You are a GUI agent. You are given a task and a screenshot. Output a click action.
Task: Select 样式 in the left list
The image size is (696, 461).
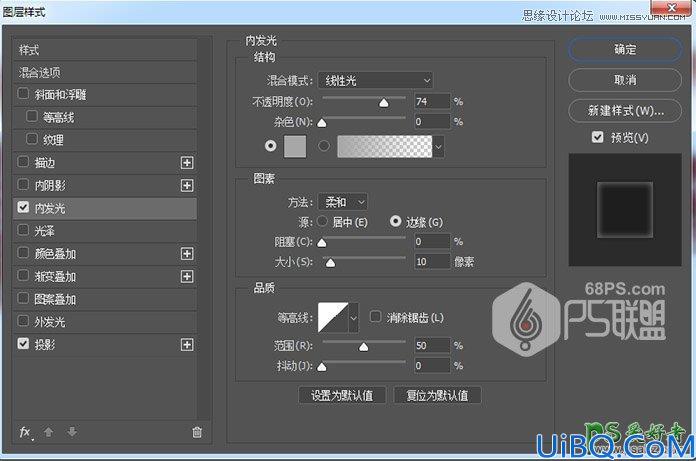pyautogui.click(x=105, y=50)
